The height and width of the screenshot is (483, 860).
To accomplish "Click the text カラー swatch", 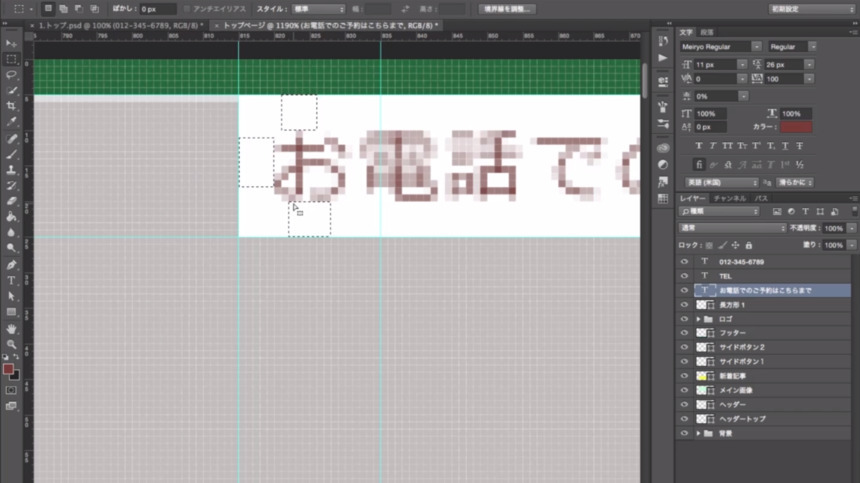I will [796, 127].
